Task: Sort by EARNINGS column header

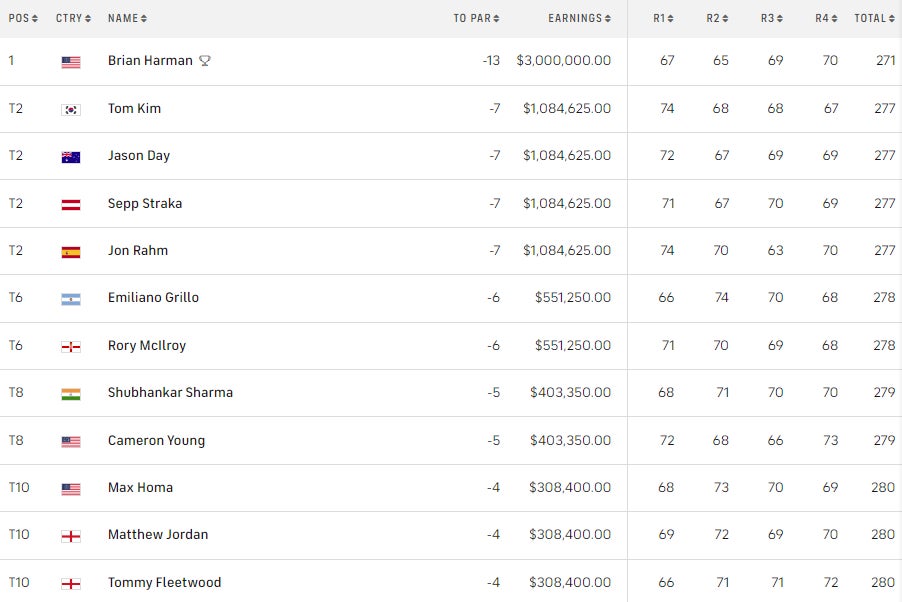Action: [579, 18]
